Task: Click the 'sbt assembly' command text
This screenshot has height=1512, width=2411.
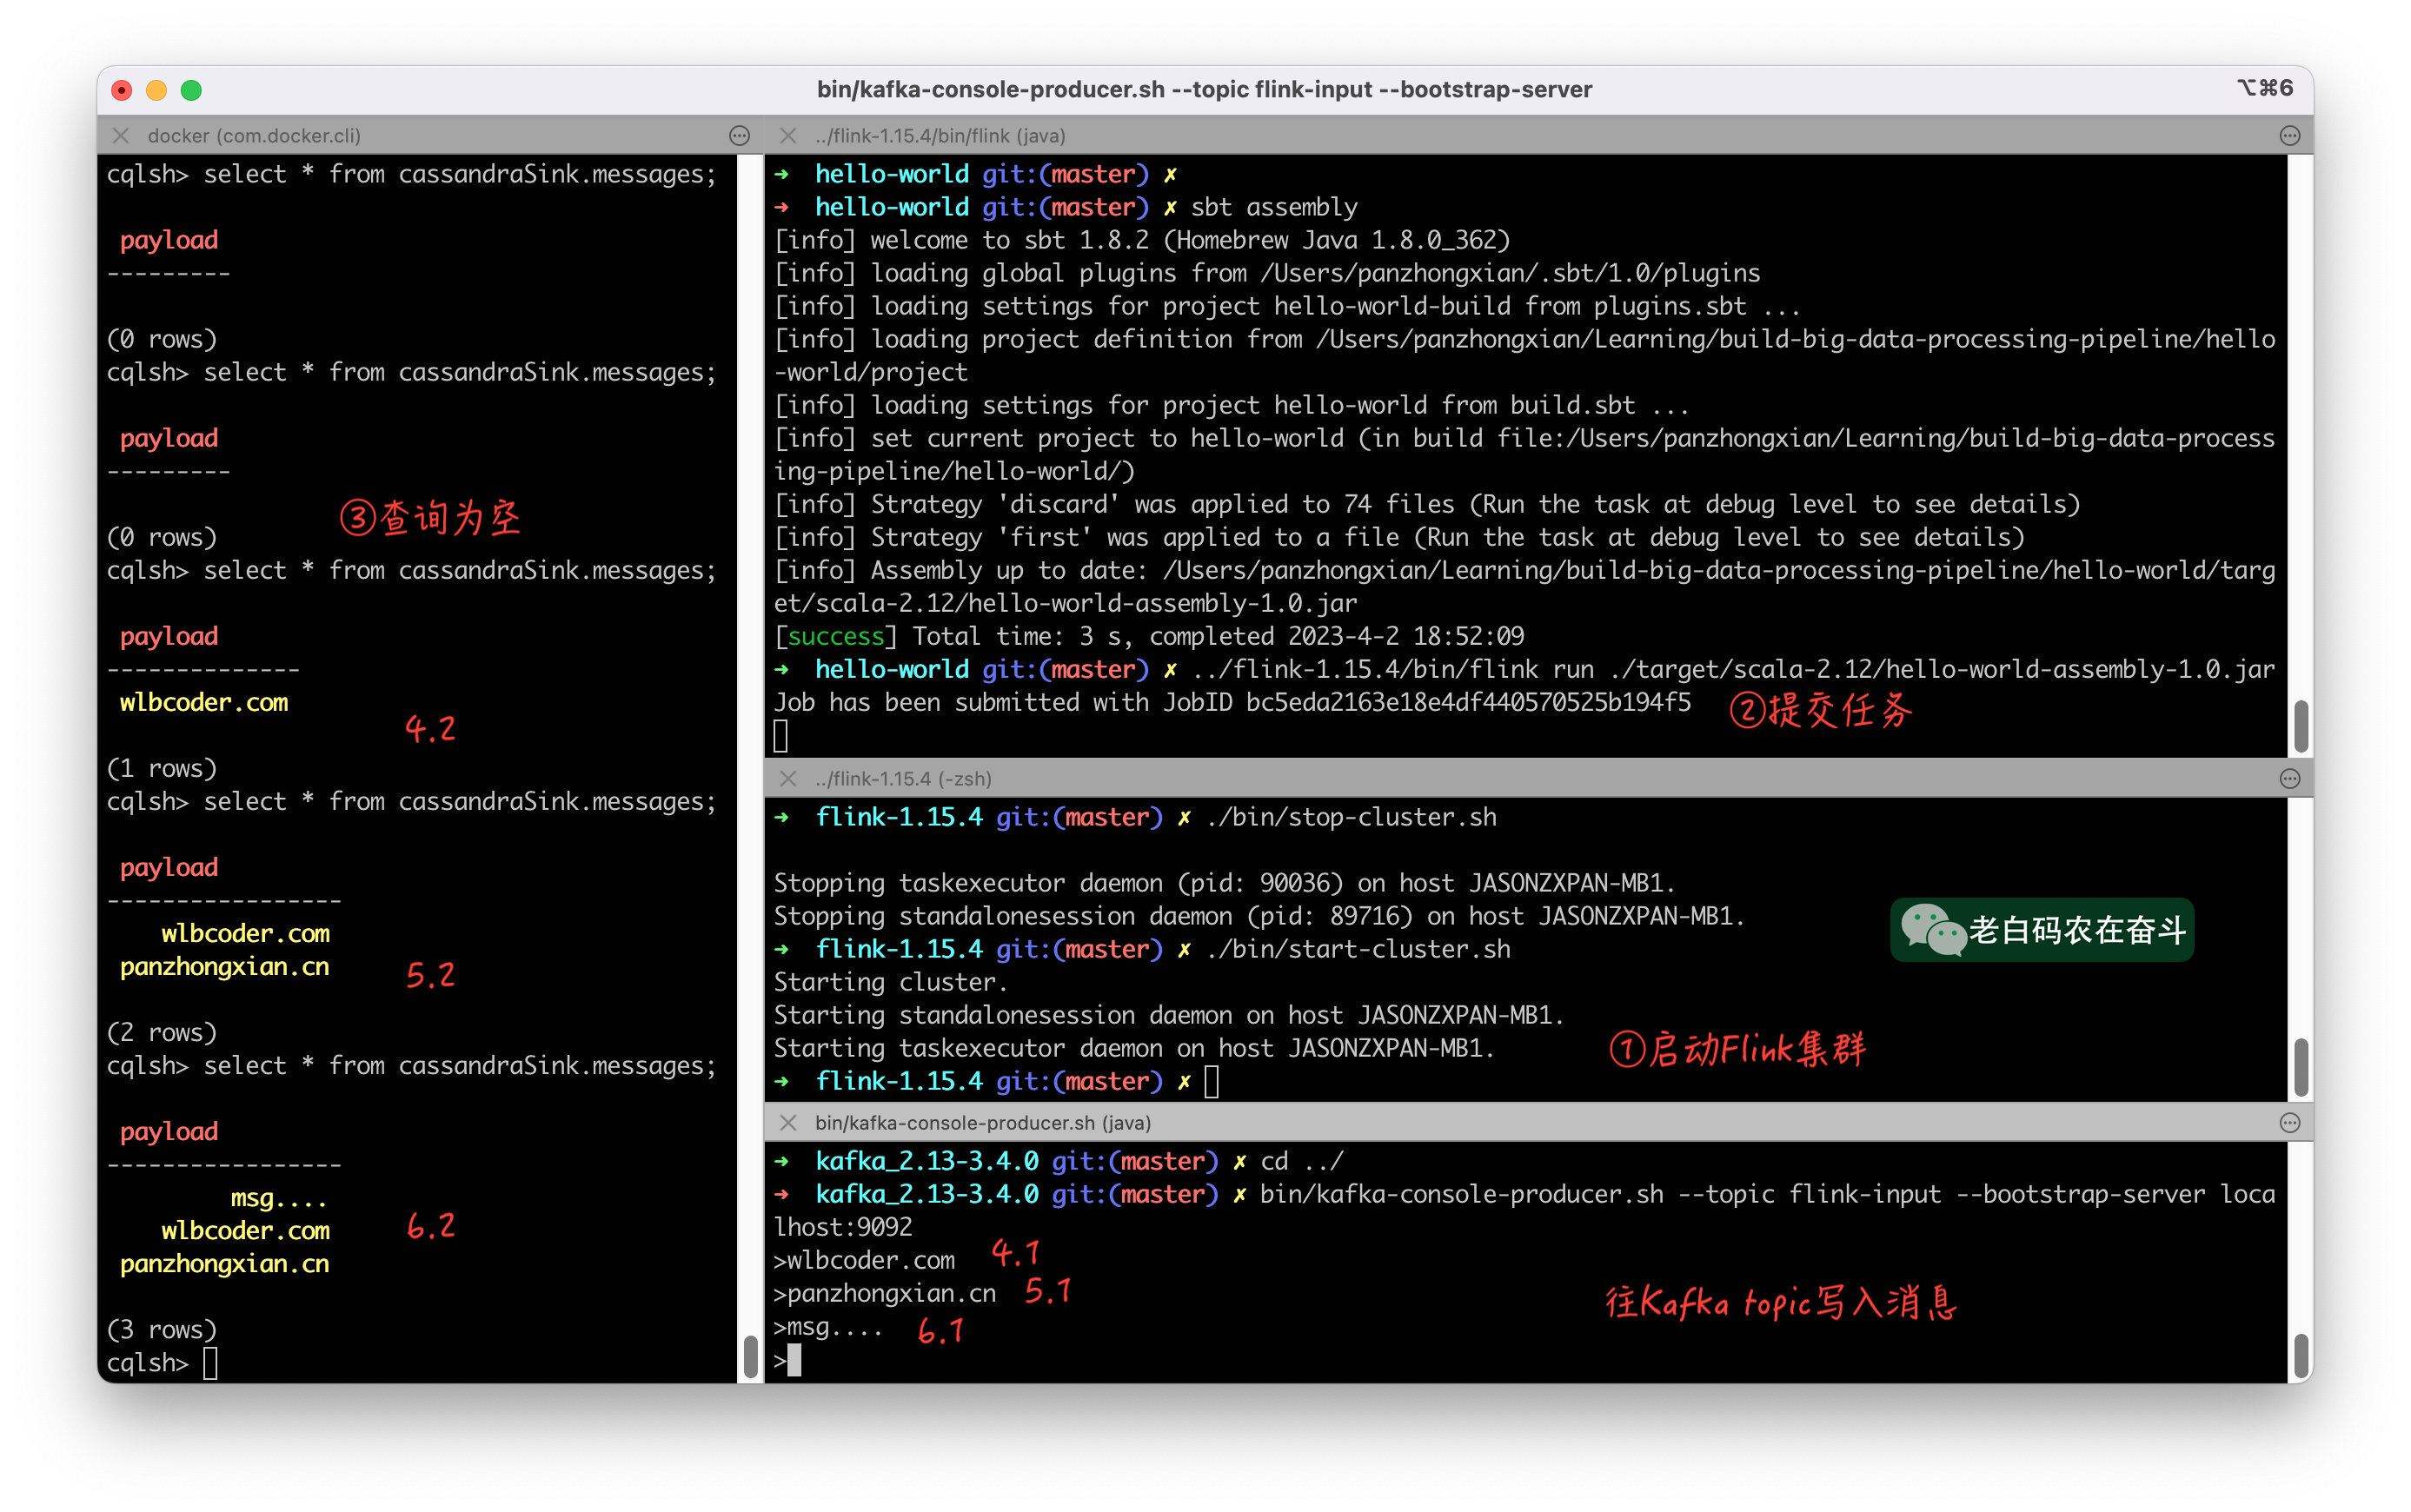Action: 1273,207
